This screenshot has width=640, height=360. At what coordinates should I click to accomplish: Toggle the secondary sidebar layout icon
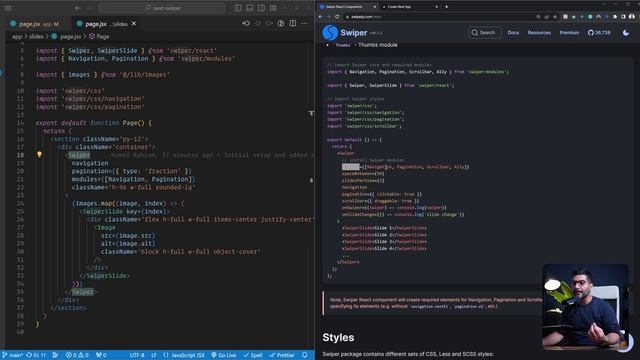(x=262, y=8)
